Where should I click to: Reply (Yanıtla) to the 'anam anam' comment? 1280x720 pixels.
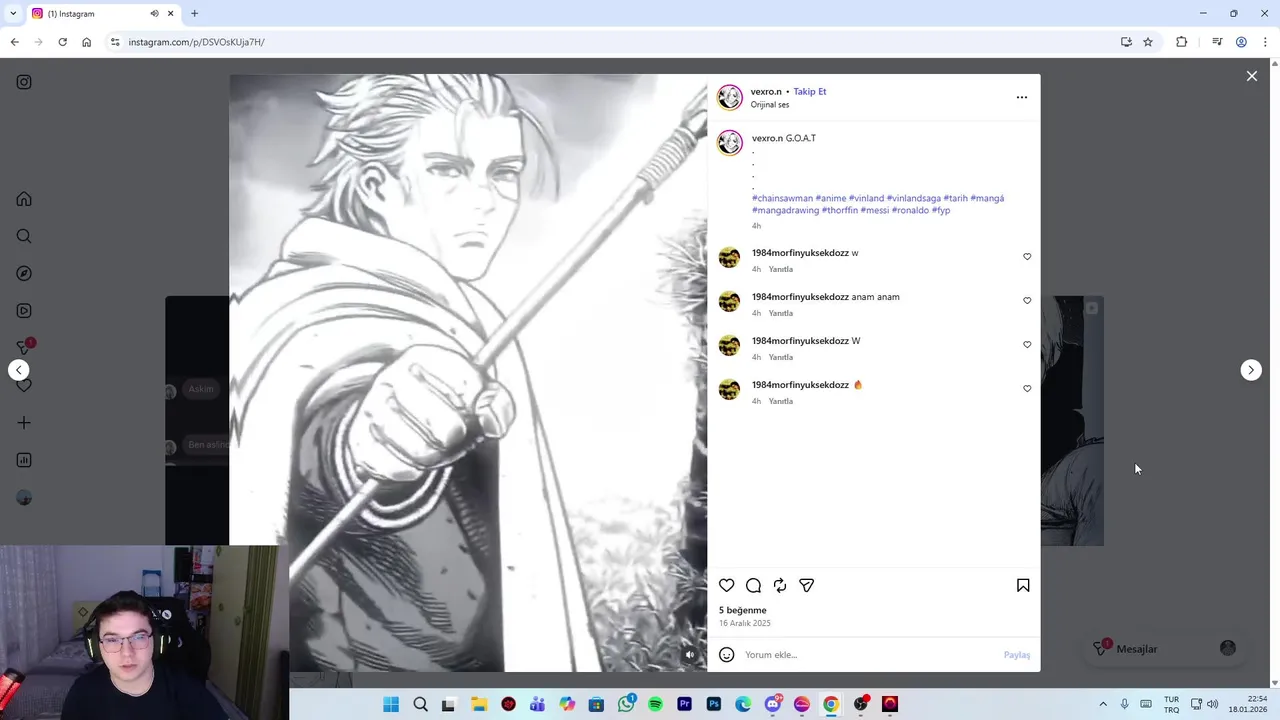780,313
